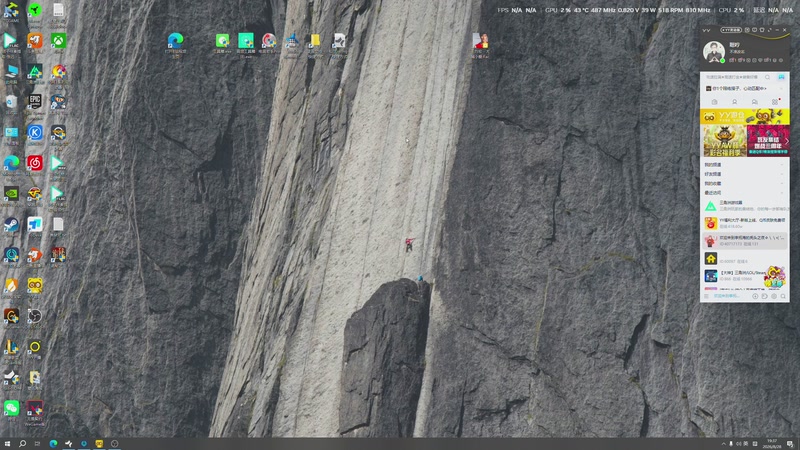Expand the 好友频道 channel group
Viewport: 800px width, 450px height.
pos(744,174)
